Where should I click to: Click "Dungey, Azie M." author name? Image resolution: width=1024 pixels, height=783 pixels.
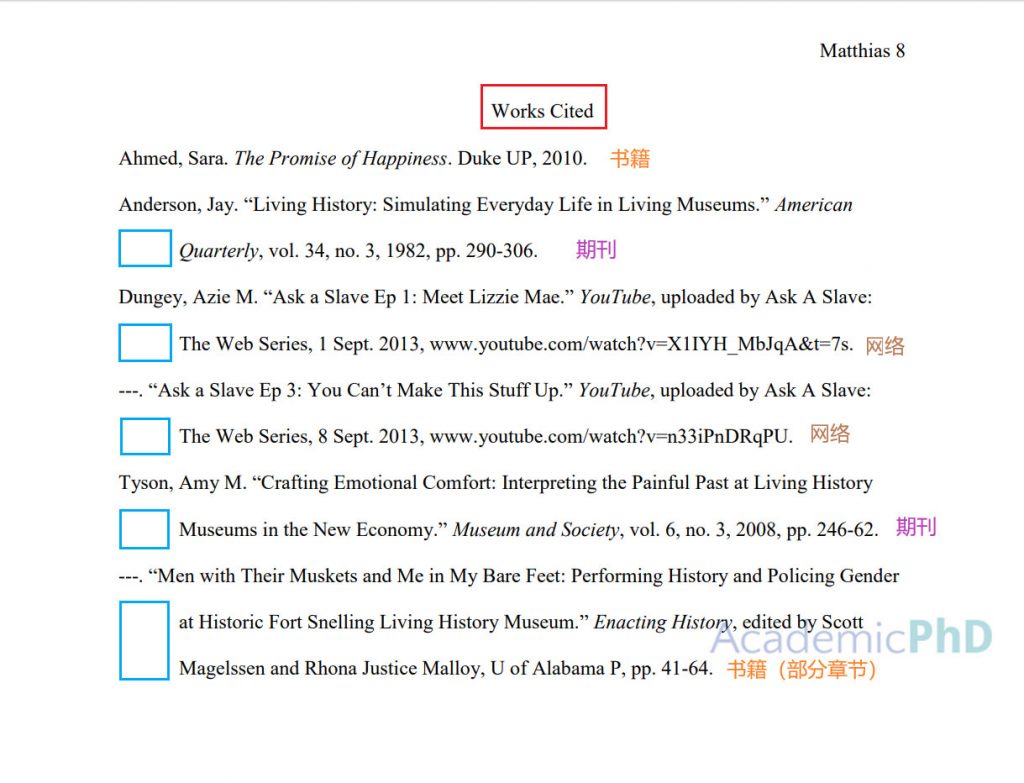coord(188,298)
